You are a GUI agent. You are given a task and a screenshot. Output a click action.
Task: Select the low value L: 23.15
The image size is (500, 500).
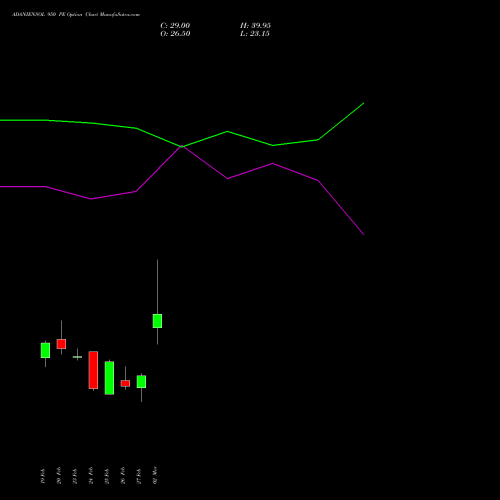(255, 34)
